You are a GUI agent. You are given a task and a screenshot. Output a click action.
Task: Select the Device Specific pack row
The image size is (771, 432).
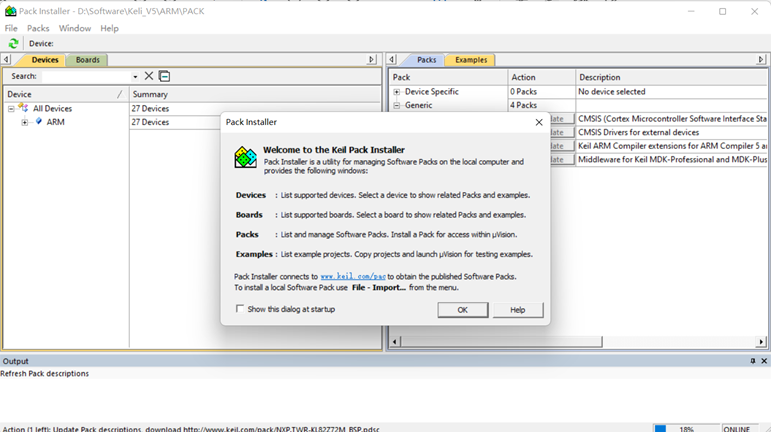tap(431, 92)
